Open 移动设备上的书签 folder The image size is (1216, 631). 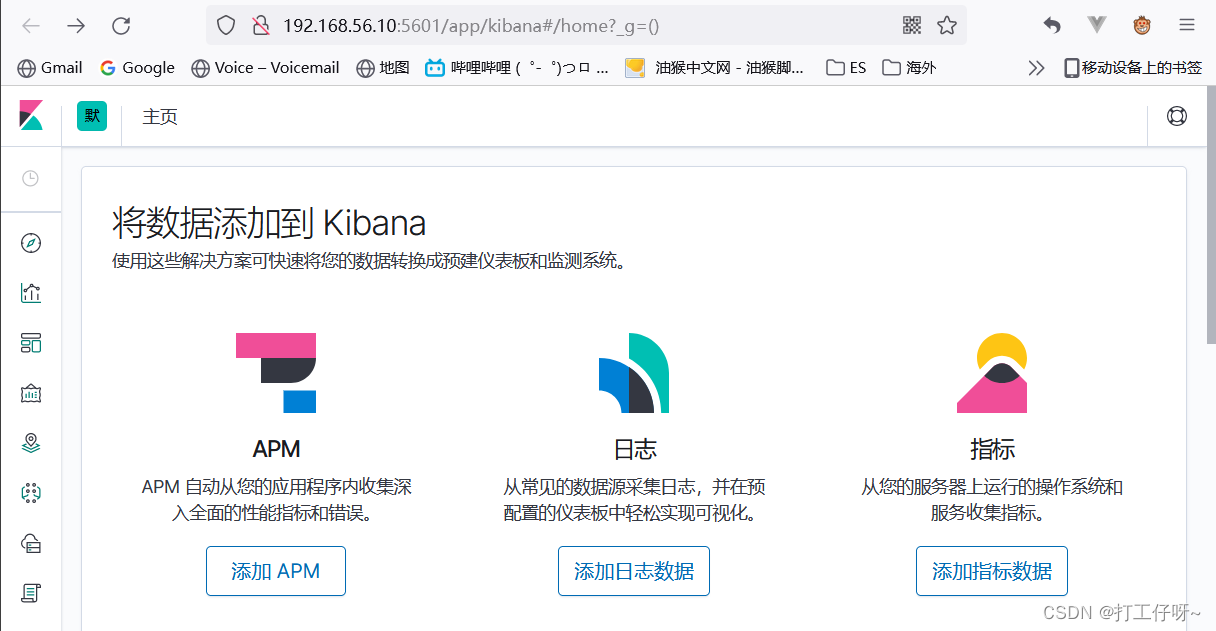[x=1133, y=68]
